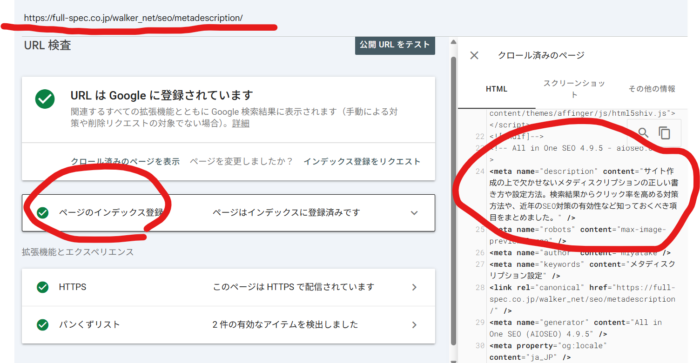The image size is (700, 363).
Task: Click the 公開 URL をテスト button
Action: click(395, 45)
